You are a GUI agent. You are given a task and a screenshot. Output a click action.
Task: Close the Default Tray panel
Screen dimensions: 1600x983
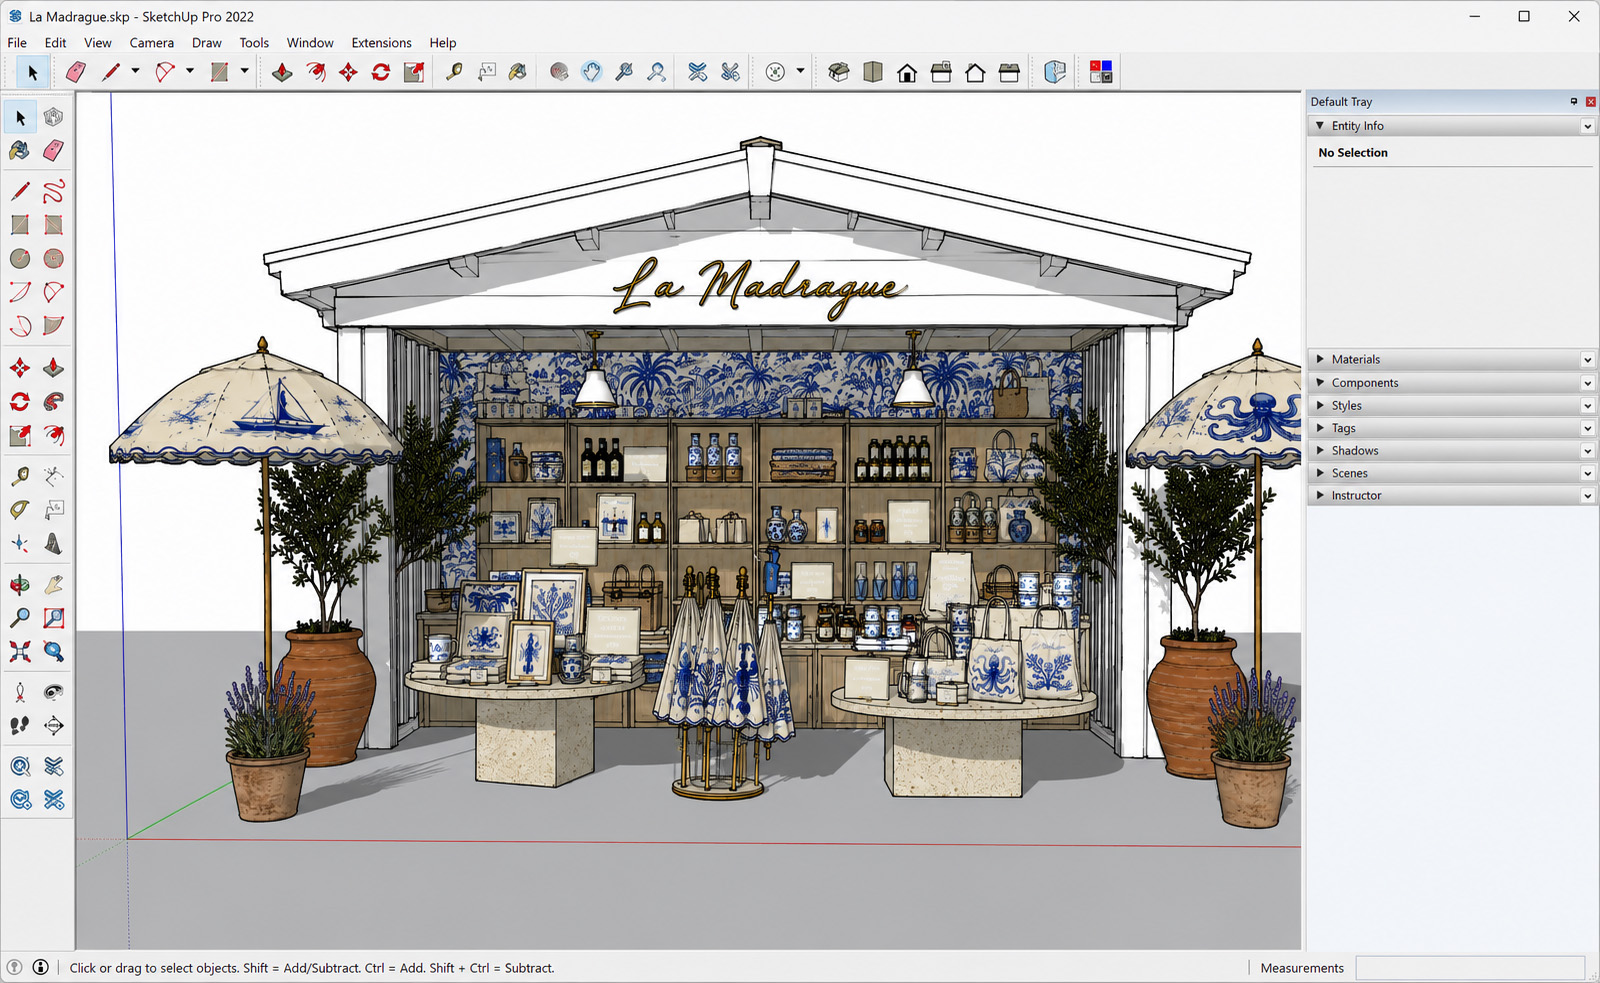(x=1590, y=102)
